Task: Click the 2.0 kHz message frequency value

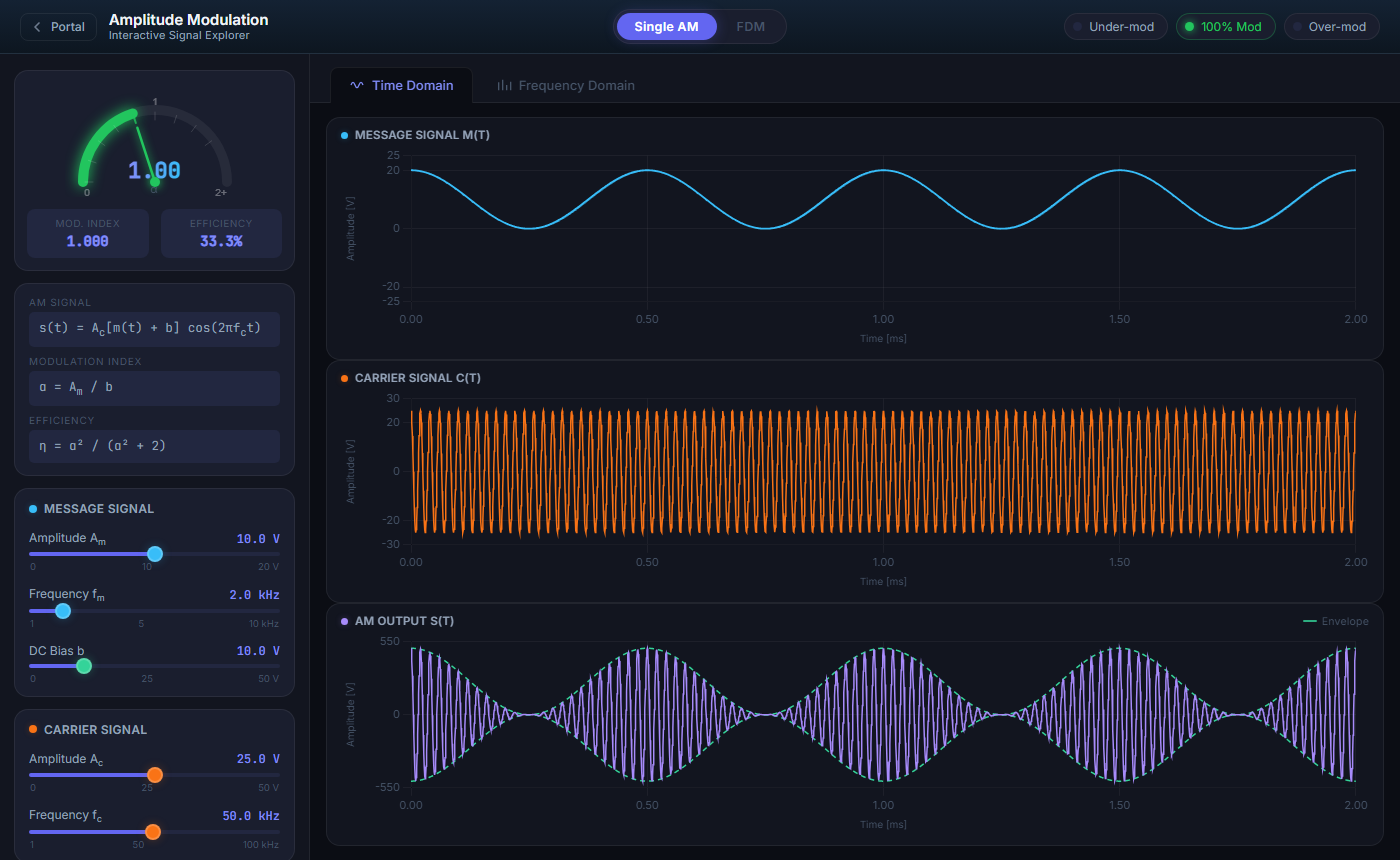Action: [x=254, y=595]
